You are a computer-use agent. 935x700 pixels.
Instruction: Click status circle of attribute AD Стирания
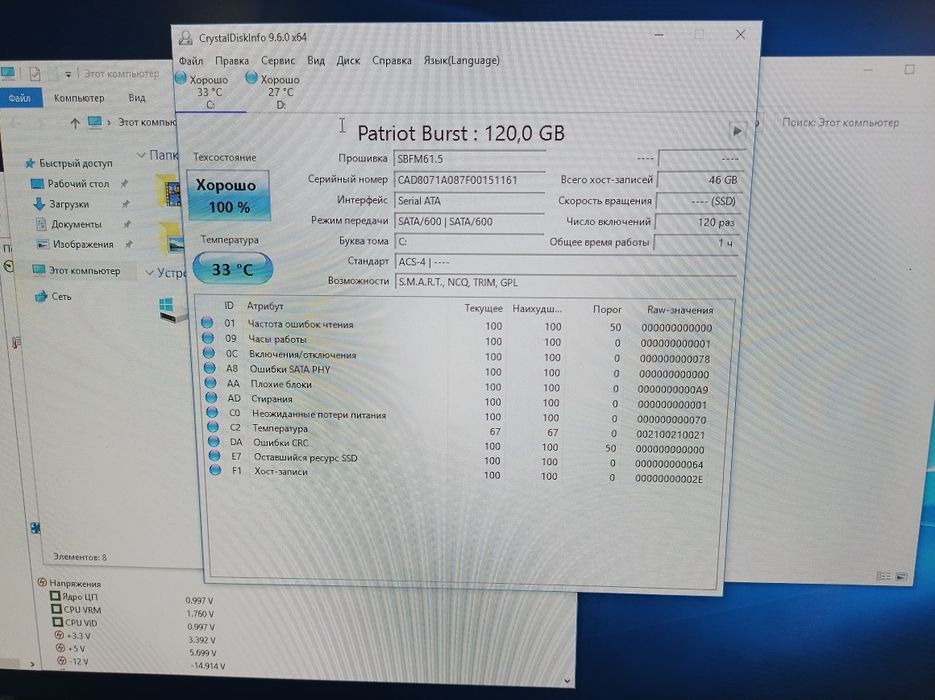click(x=211, y=398)
